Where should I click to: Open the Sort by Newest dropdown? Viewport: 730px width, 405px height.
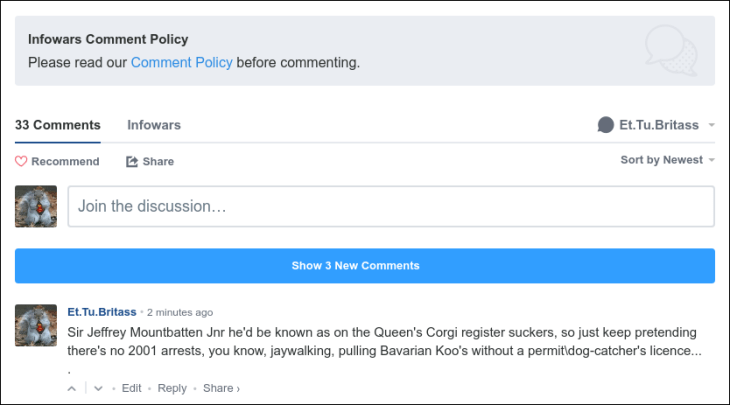(x=667, y=160)
